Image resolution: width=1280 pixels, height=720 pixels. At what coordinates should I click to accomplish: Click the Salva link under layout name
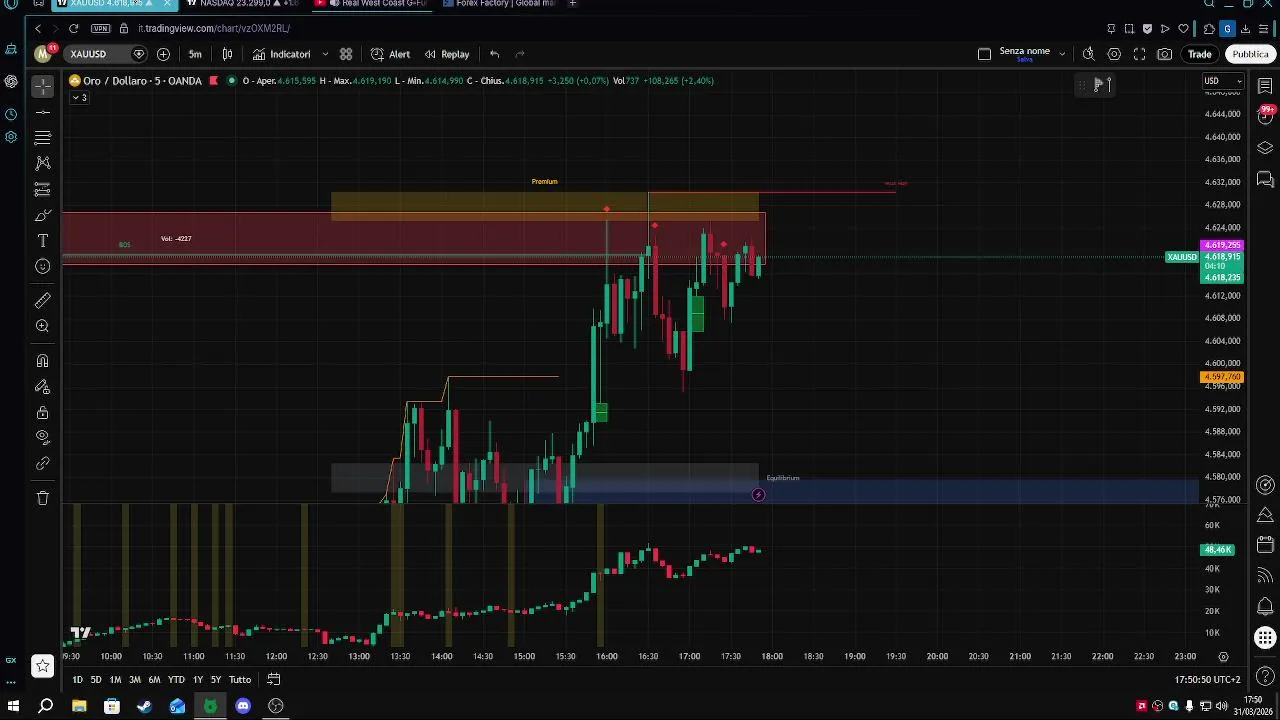click(1024, 60)
